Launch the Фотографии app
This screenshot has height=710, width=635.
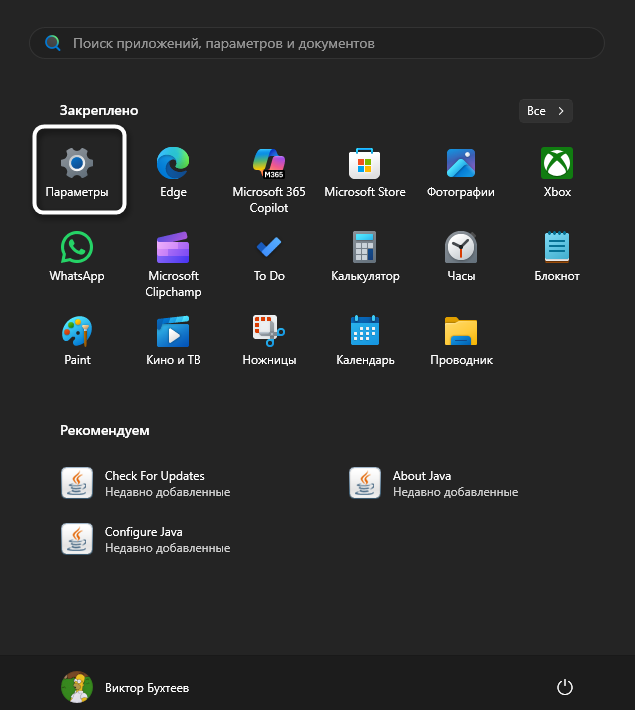[461, 172]
